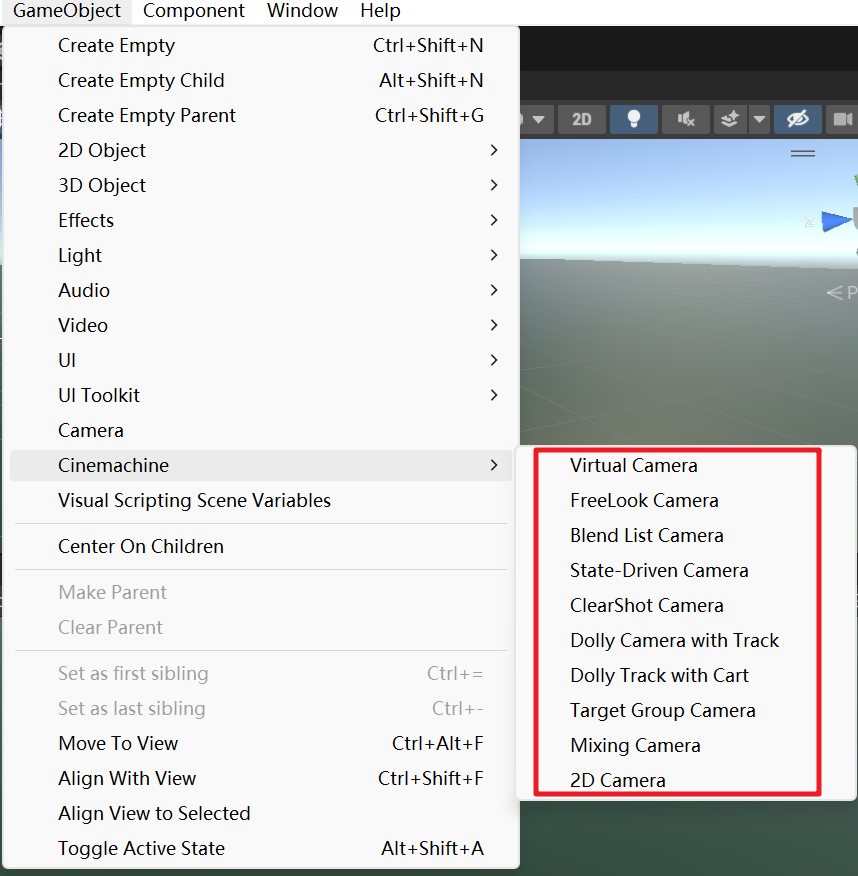Create a FreeLook Camera

tap(685, 501)
